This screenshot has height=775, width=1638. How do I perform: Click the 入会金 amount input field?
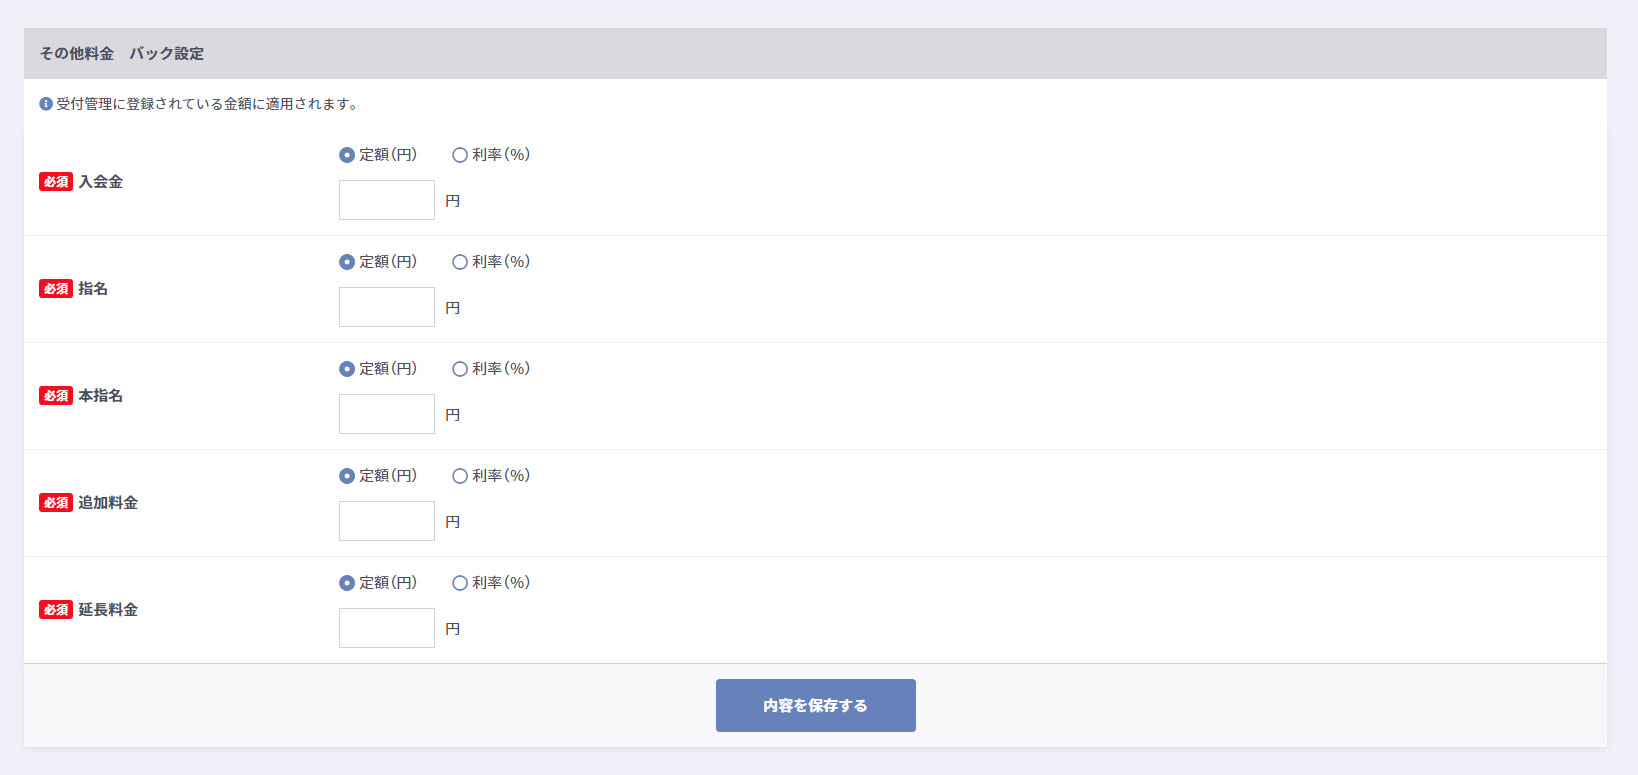(x=387, y=200)
